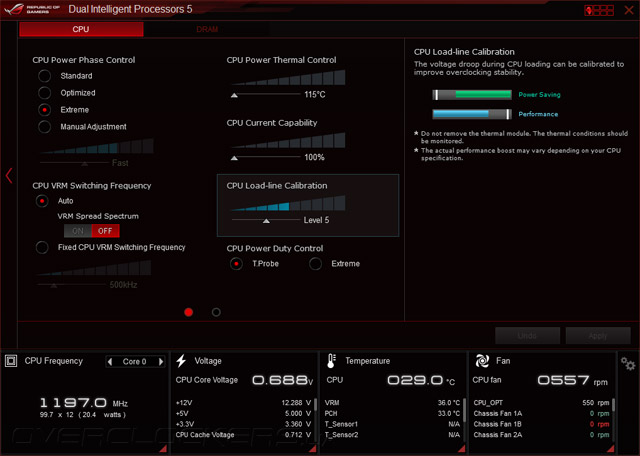This screenshot has width=640, height=456.
Task: Click the Level 5 calibration value
Action: [316, 220]
